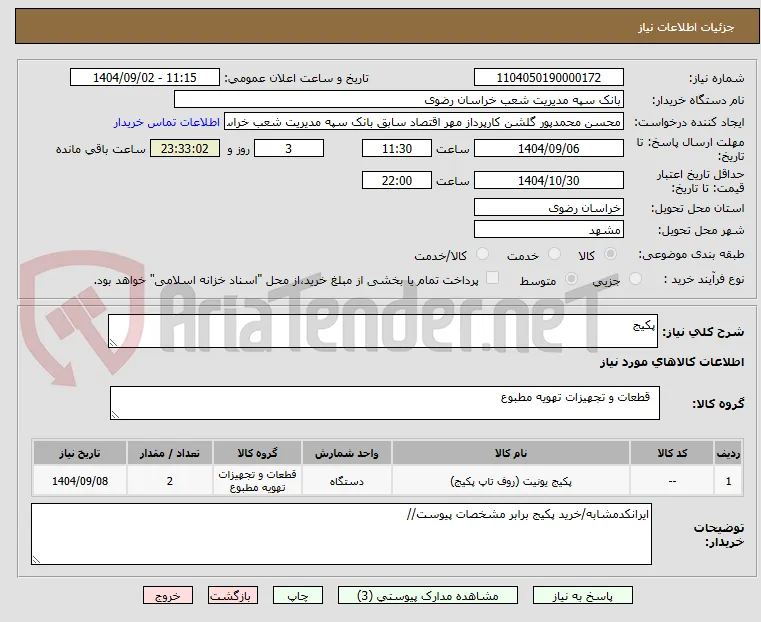This screenshot has height=622, width=761.
Task: Click the استان محل تحویل field خراسان رضوی
Action: 548,208
